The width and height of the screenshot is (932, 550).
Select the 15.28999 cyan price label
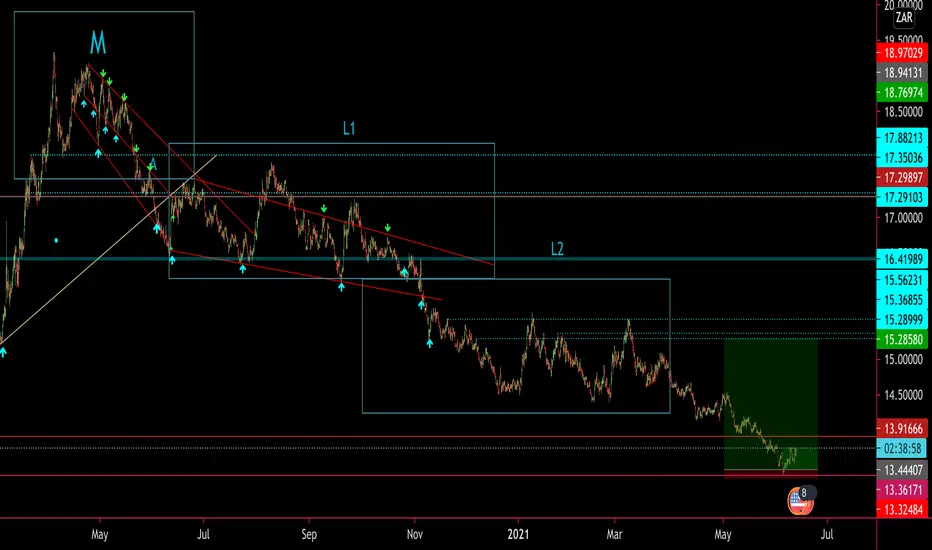(x=902, y=320)
